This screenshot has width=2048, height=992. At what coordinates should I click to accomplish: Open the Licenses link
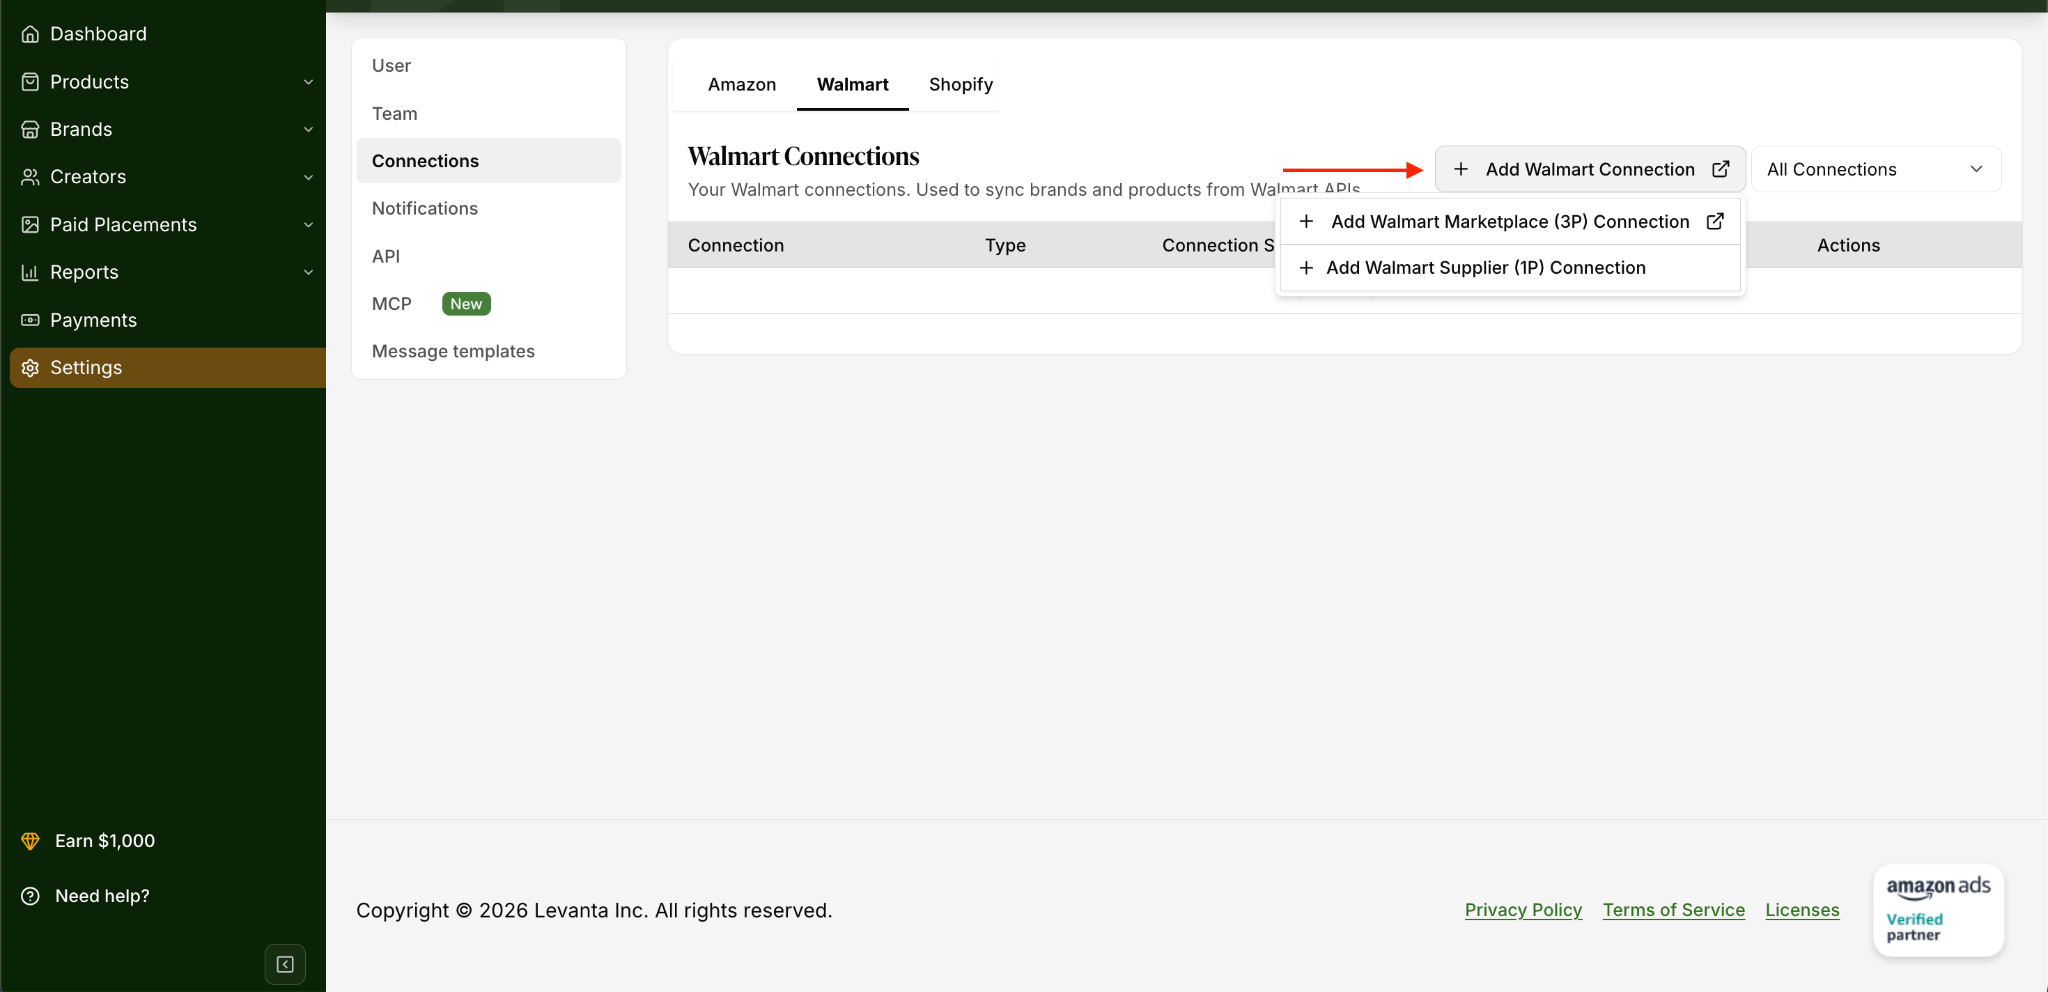1802,910
